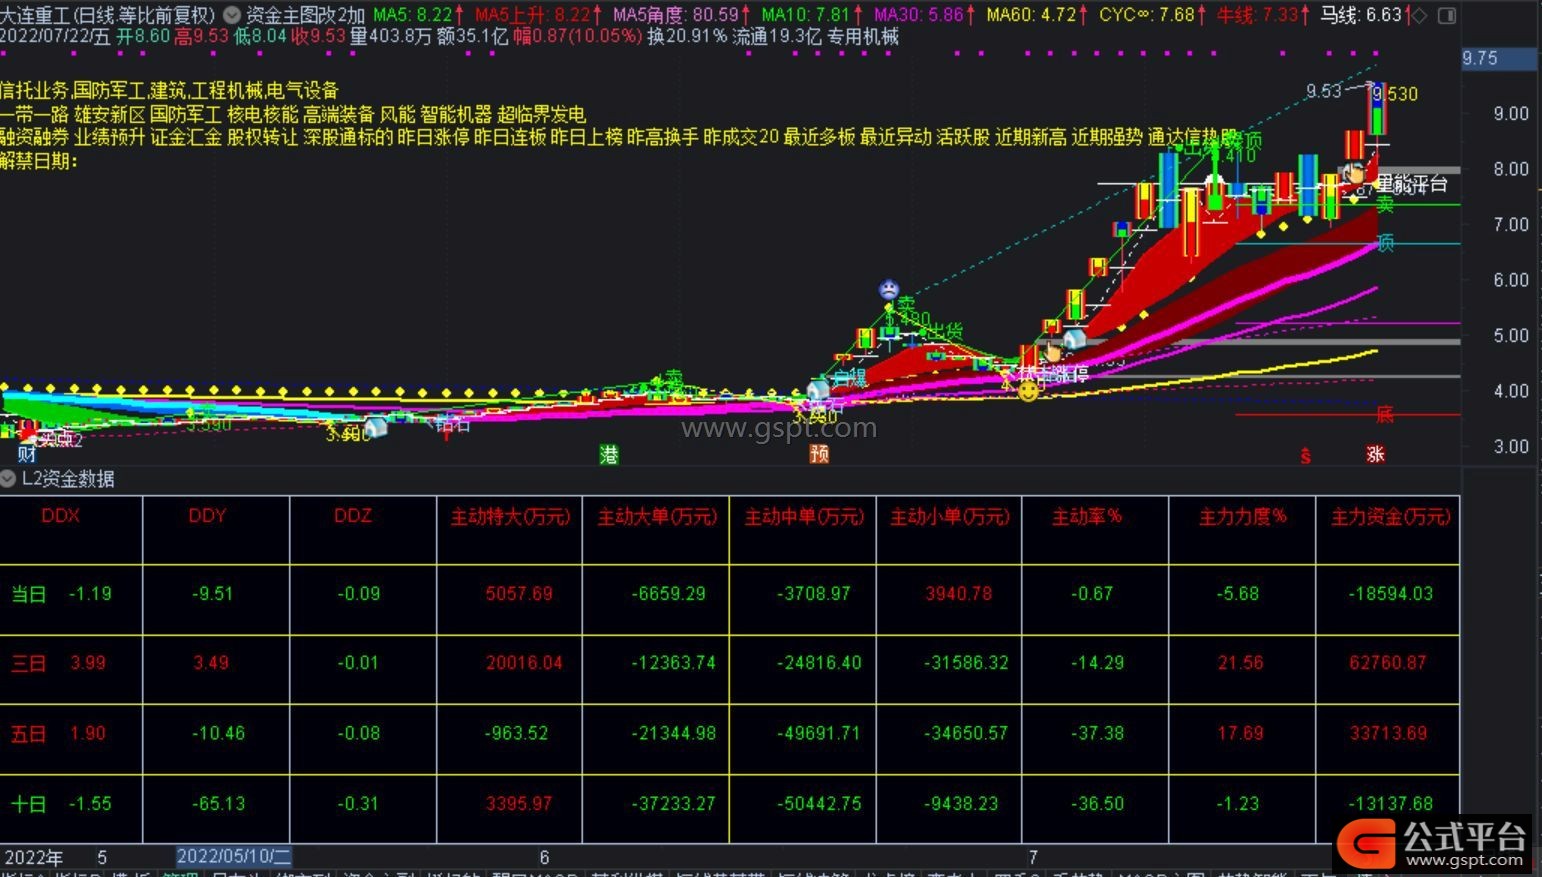This screenshot has height=877, width=1542.
Task: Click the 资金主图改2加 indicator name
Action: click(305, 15)
